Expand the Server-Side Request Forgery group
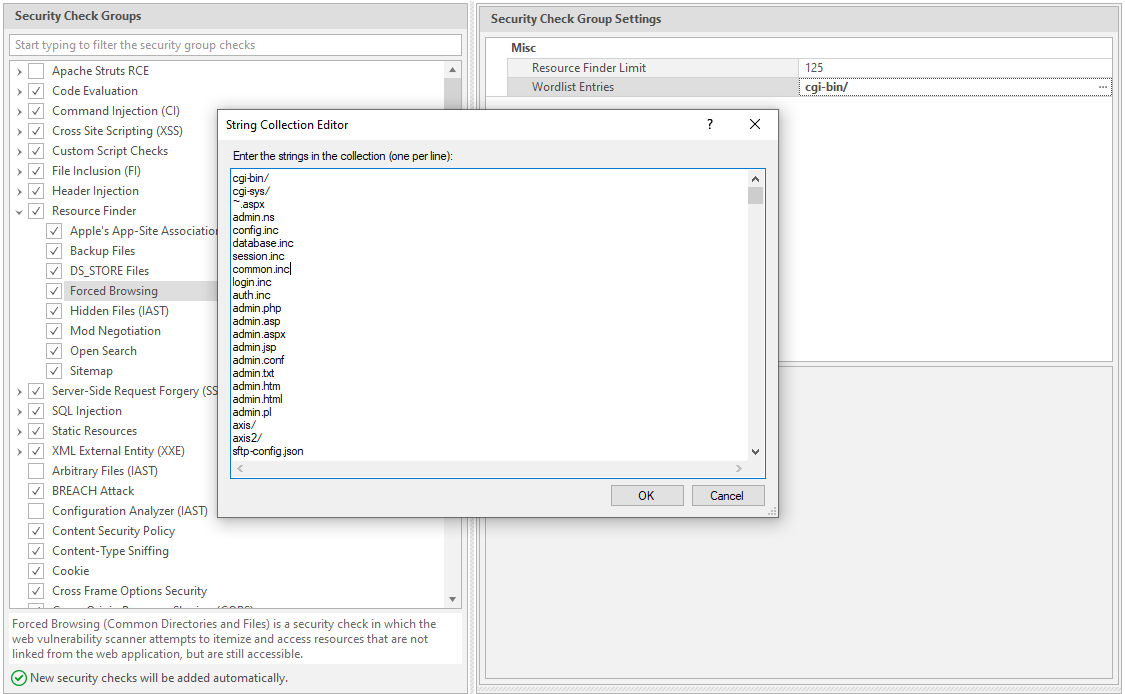Viewport: 1125px width, 694px height. 19,390
